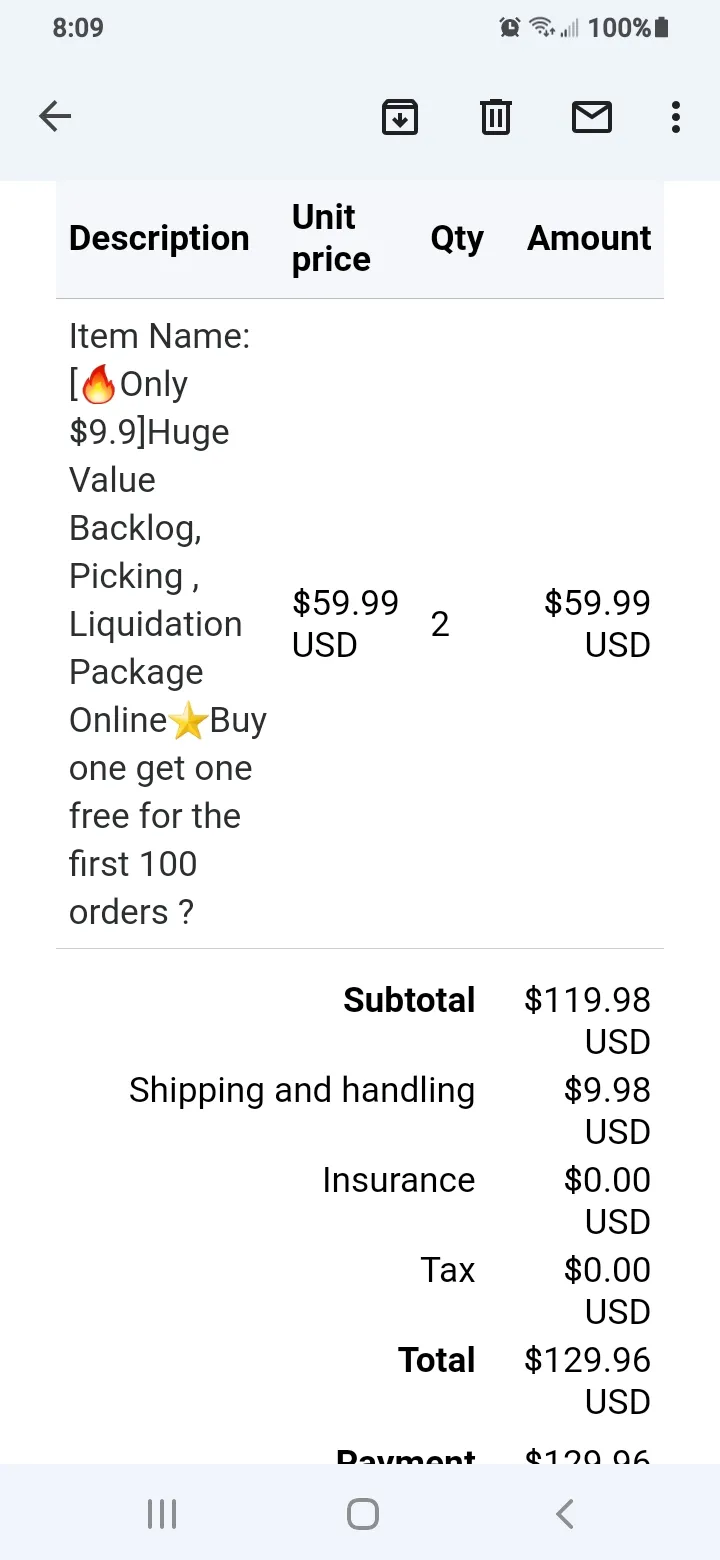Tap the fire emoji in the item name

[x=98, y=384]
